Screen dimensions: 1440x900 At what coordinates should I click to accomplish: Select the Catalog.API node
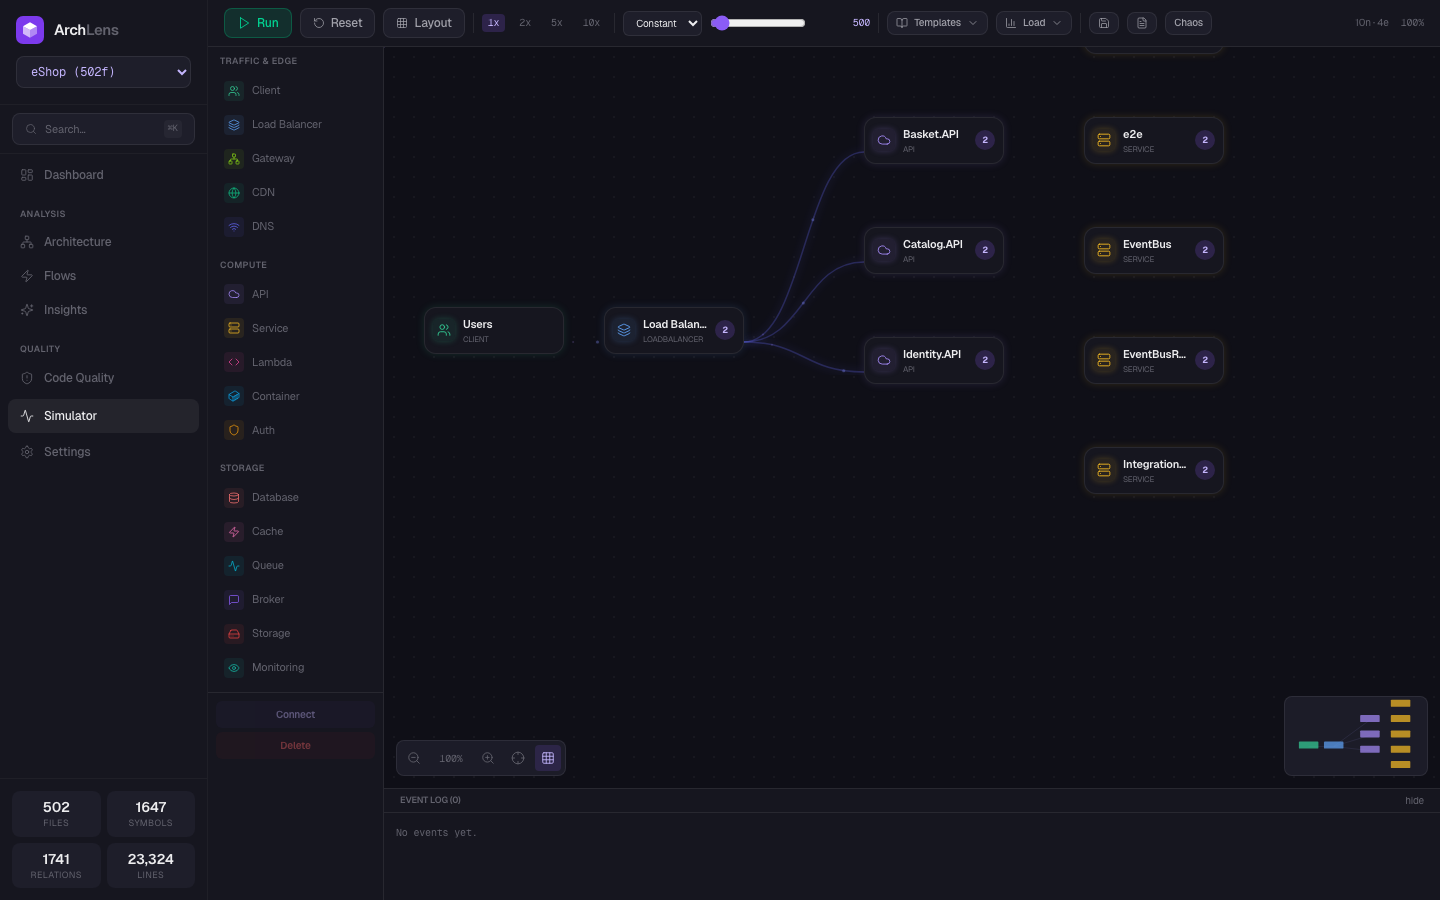pos(934,251)
